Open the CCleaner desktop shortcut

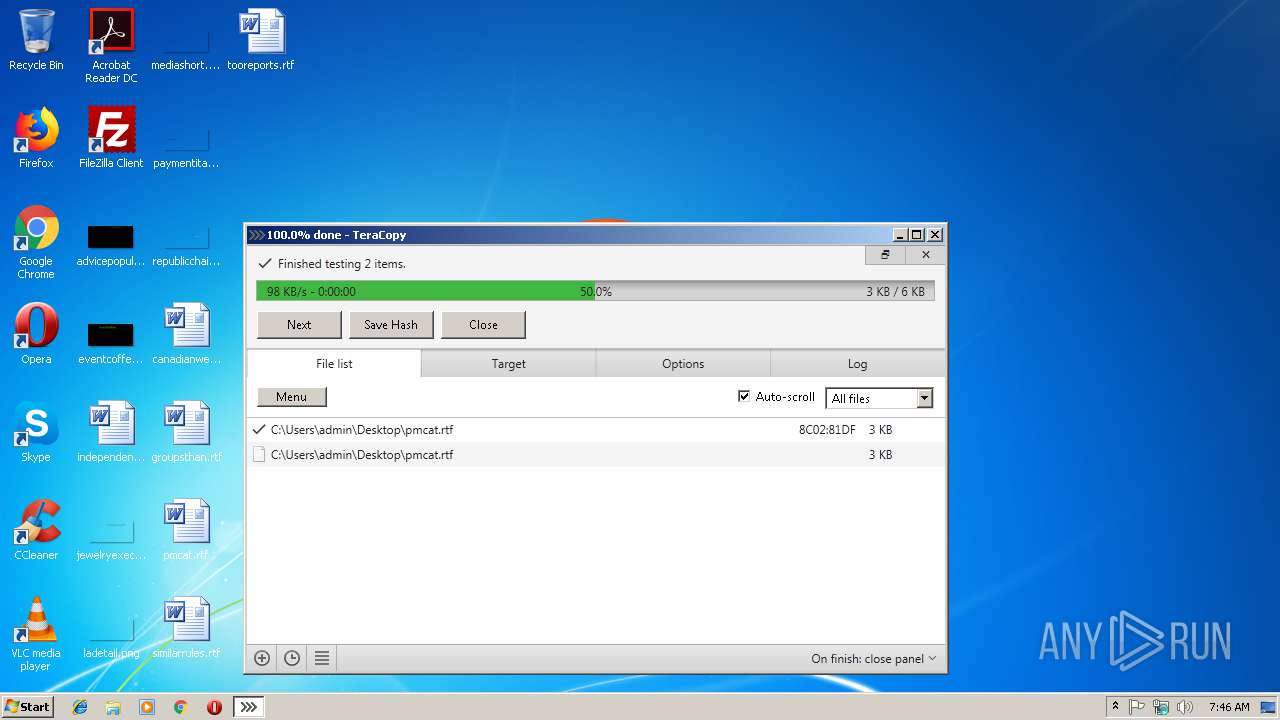pos(36,530)
